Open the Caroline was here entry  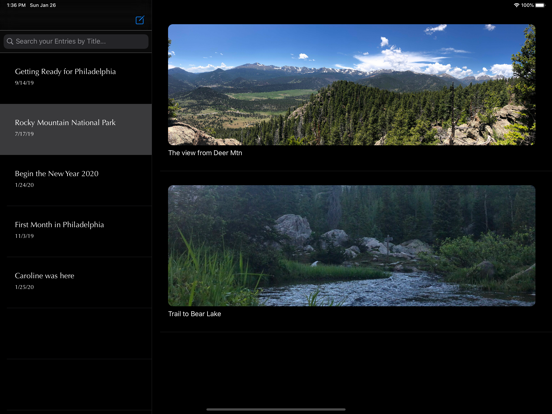76,282
